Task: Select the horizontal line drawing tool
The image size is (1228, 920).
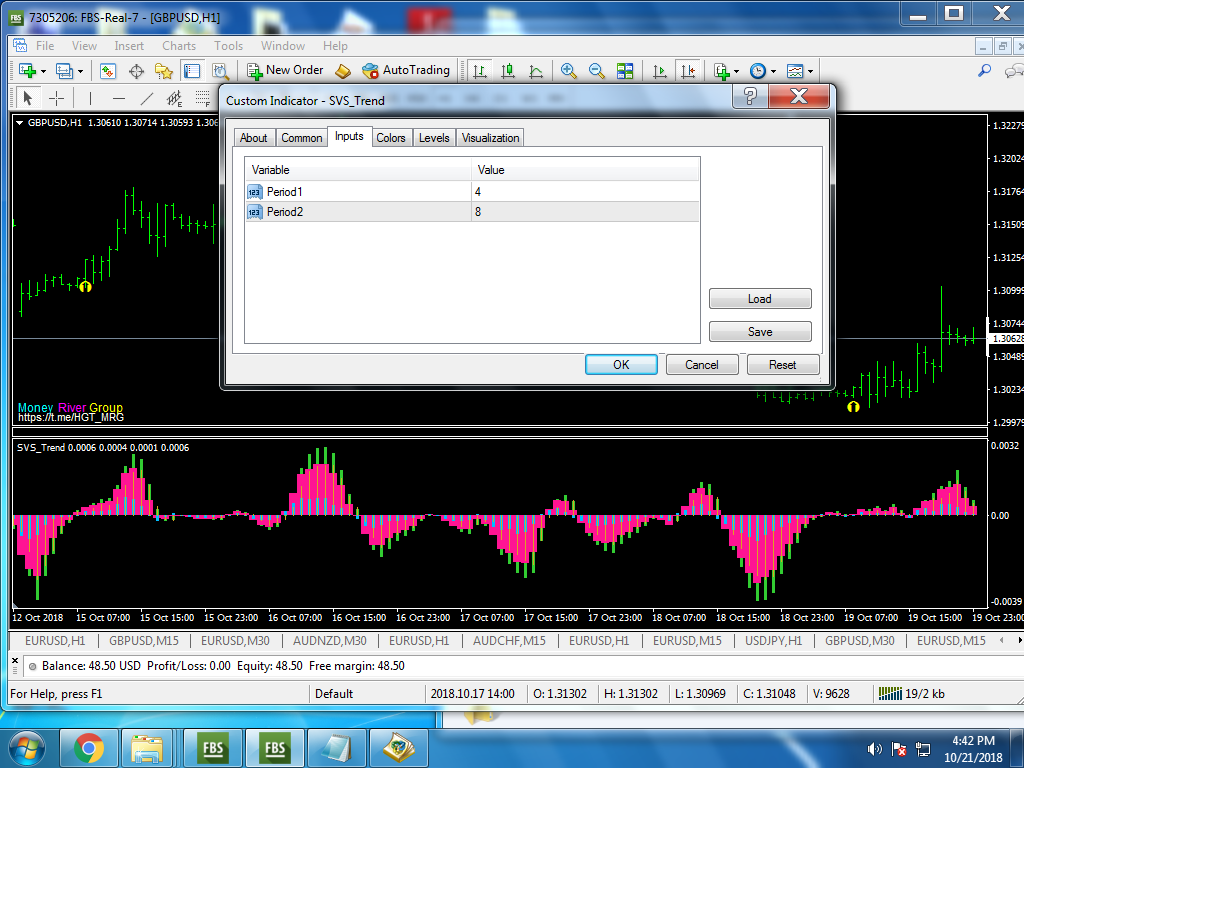Action: pyautogui.click(x=119, y=98)
